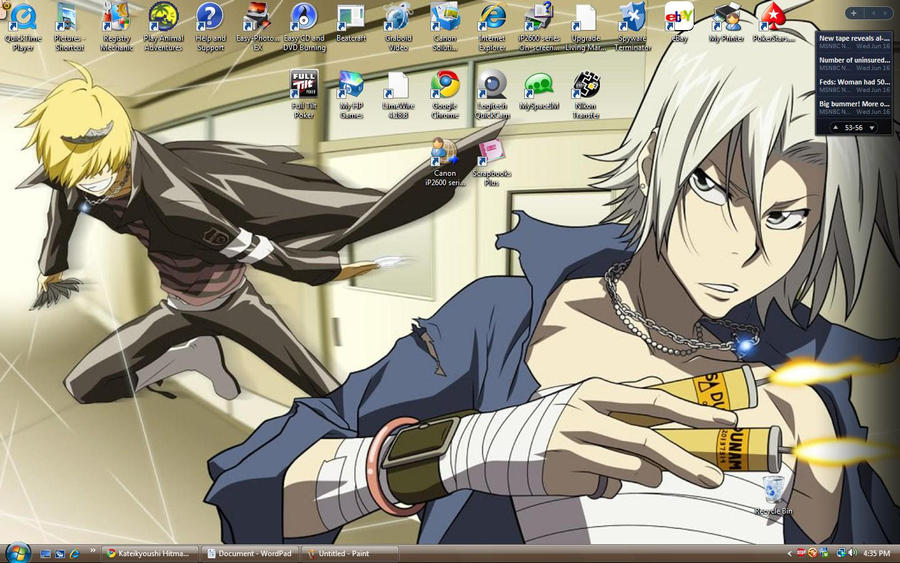900x563 pixels.
Task: Click the network system tray icon
Action: click(x=841, y=553)
